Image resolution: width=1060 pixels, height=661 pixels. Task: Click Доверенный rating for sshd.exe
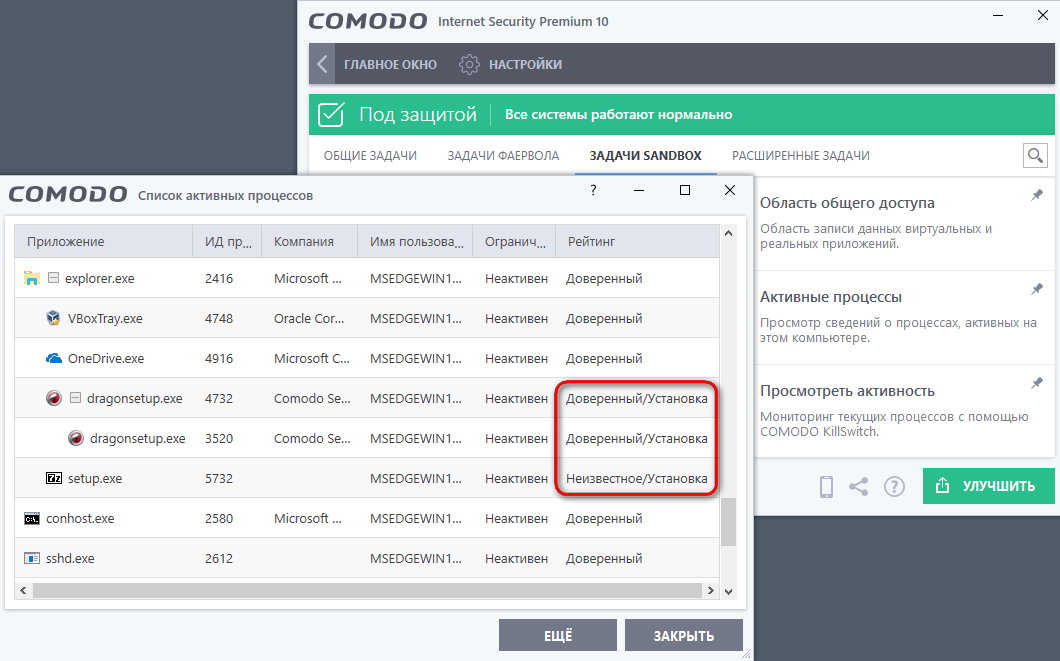tap(604, 559)
